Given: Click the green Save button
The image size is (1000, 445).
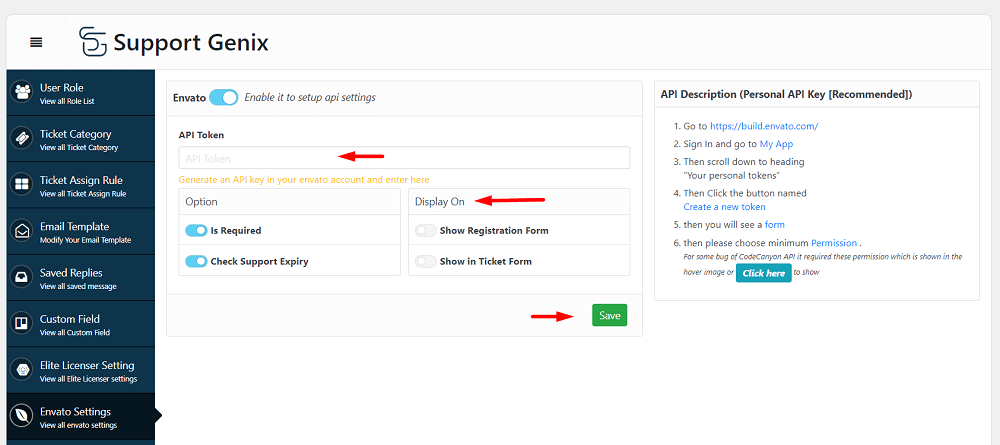Looking at the screenshot, I should pyautogui.click(x=609, y=315).
